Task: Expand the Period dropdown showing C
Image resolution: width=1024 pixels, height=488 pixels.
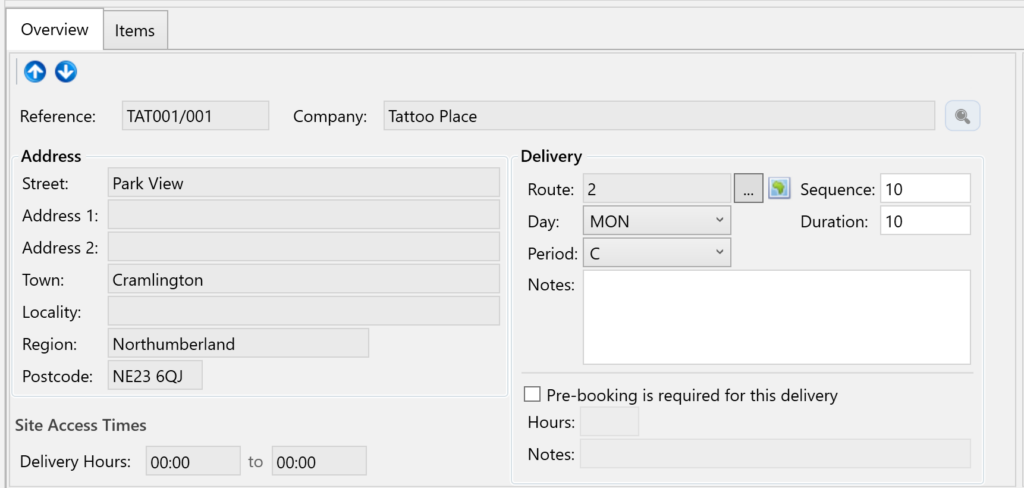Action: [x=657, y=253]
